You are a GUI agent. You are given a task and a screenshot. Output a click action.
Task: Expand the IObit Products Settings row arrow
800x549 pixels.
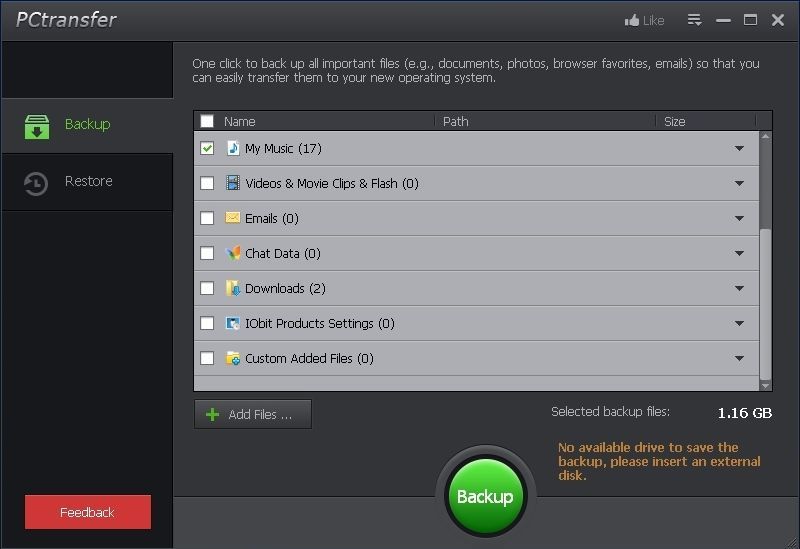[x=739, y=323]
